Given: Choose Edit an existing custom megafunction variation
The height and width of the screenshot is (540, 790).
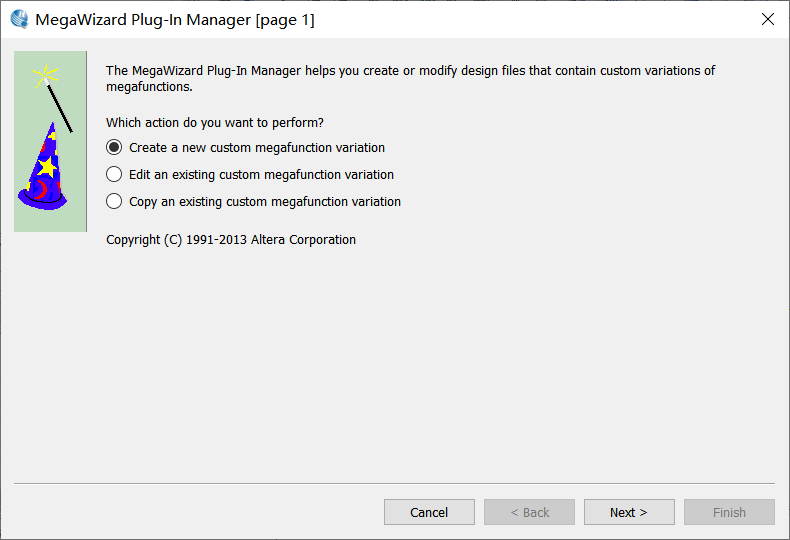Looking at the screenshot, I should [x=114, y=174].
